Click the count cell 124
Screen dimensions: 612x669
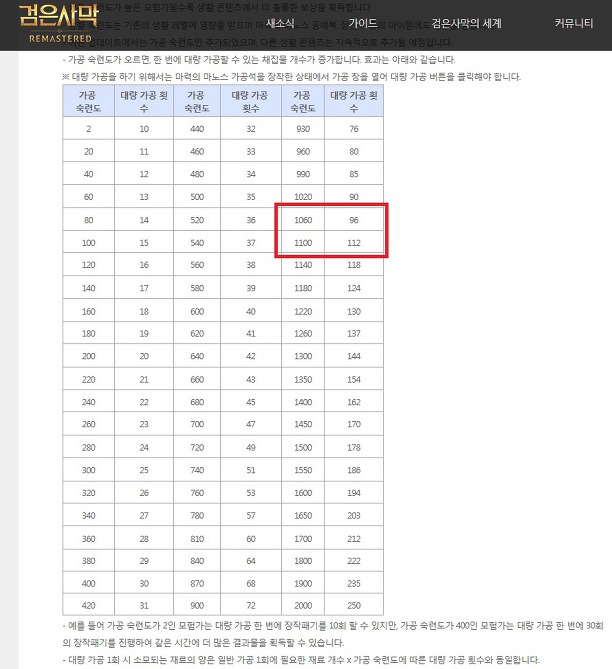(354, 288)
